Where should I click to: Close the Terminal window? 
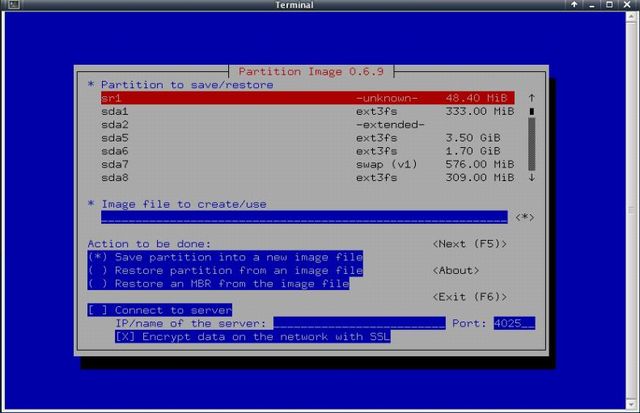pos(627,4)
